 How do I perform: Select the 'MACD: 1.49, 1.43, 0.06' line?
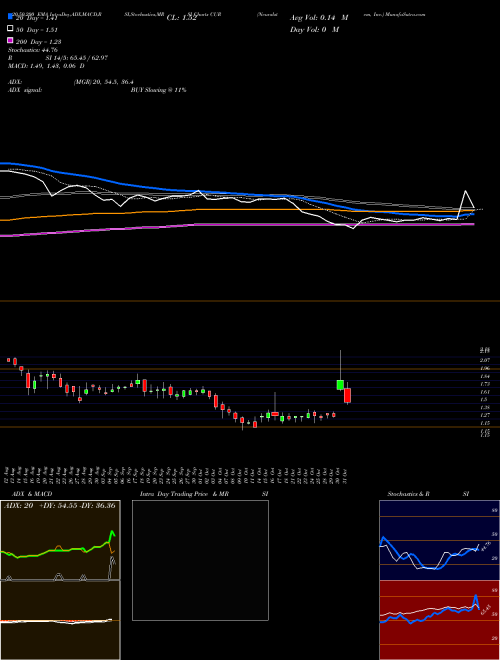click(43, 66)
